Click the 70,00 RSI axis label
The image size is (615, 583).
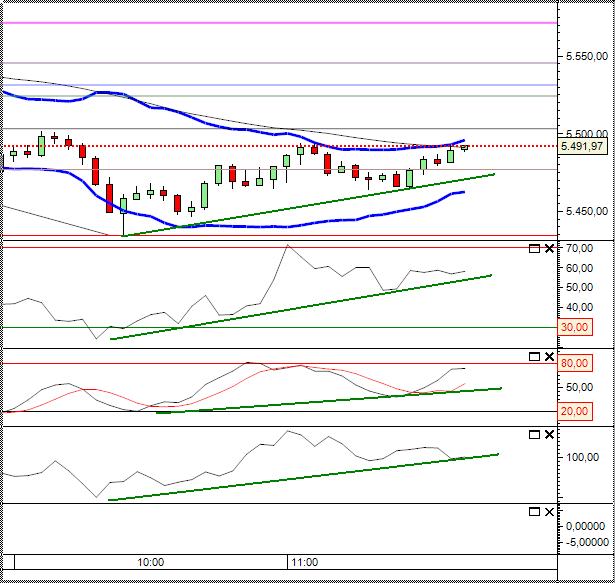(x=579, y=248)
